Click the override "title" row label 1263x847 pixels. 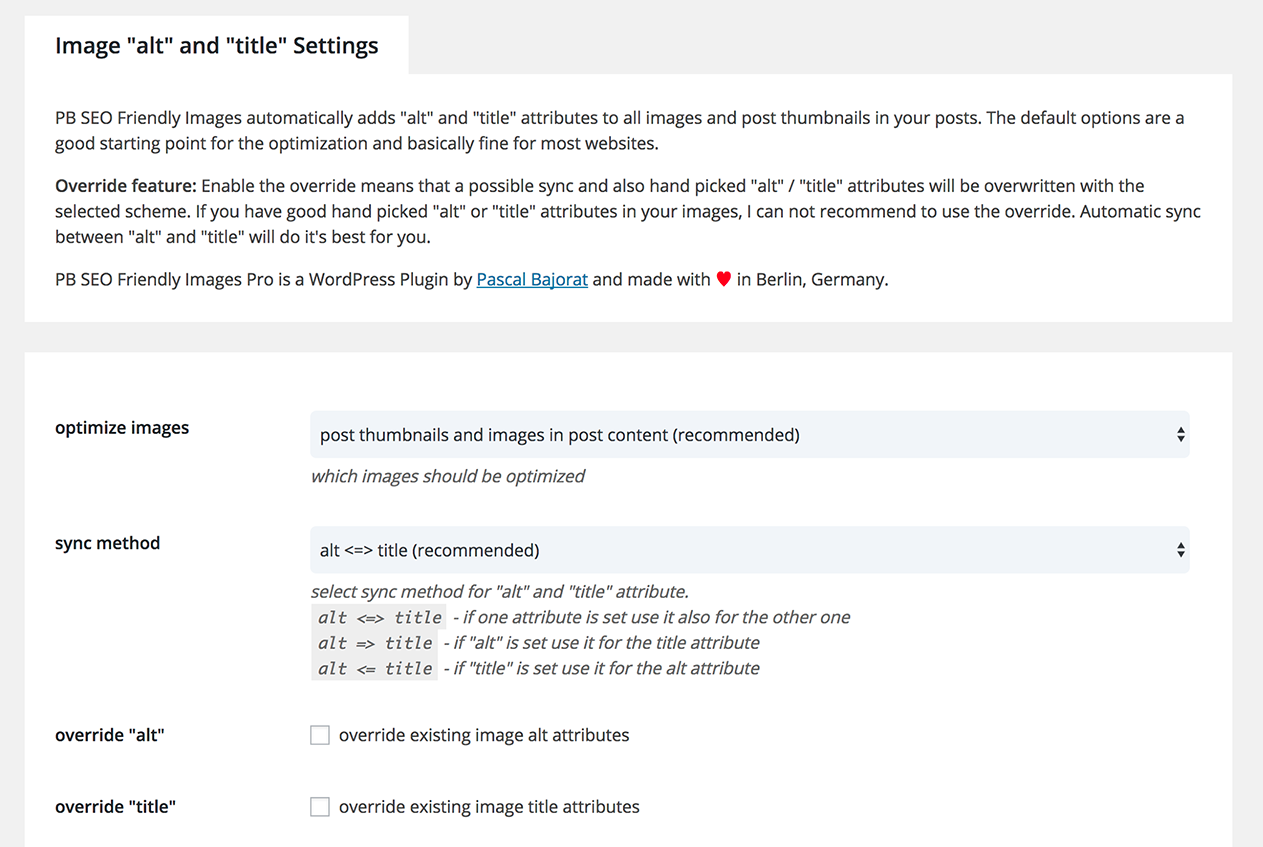115,806
